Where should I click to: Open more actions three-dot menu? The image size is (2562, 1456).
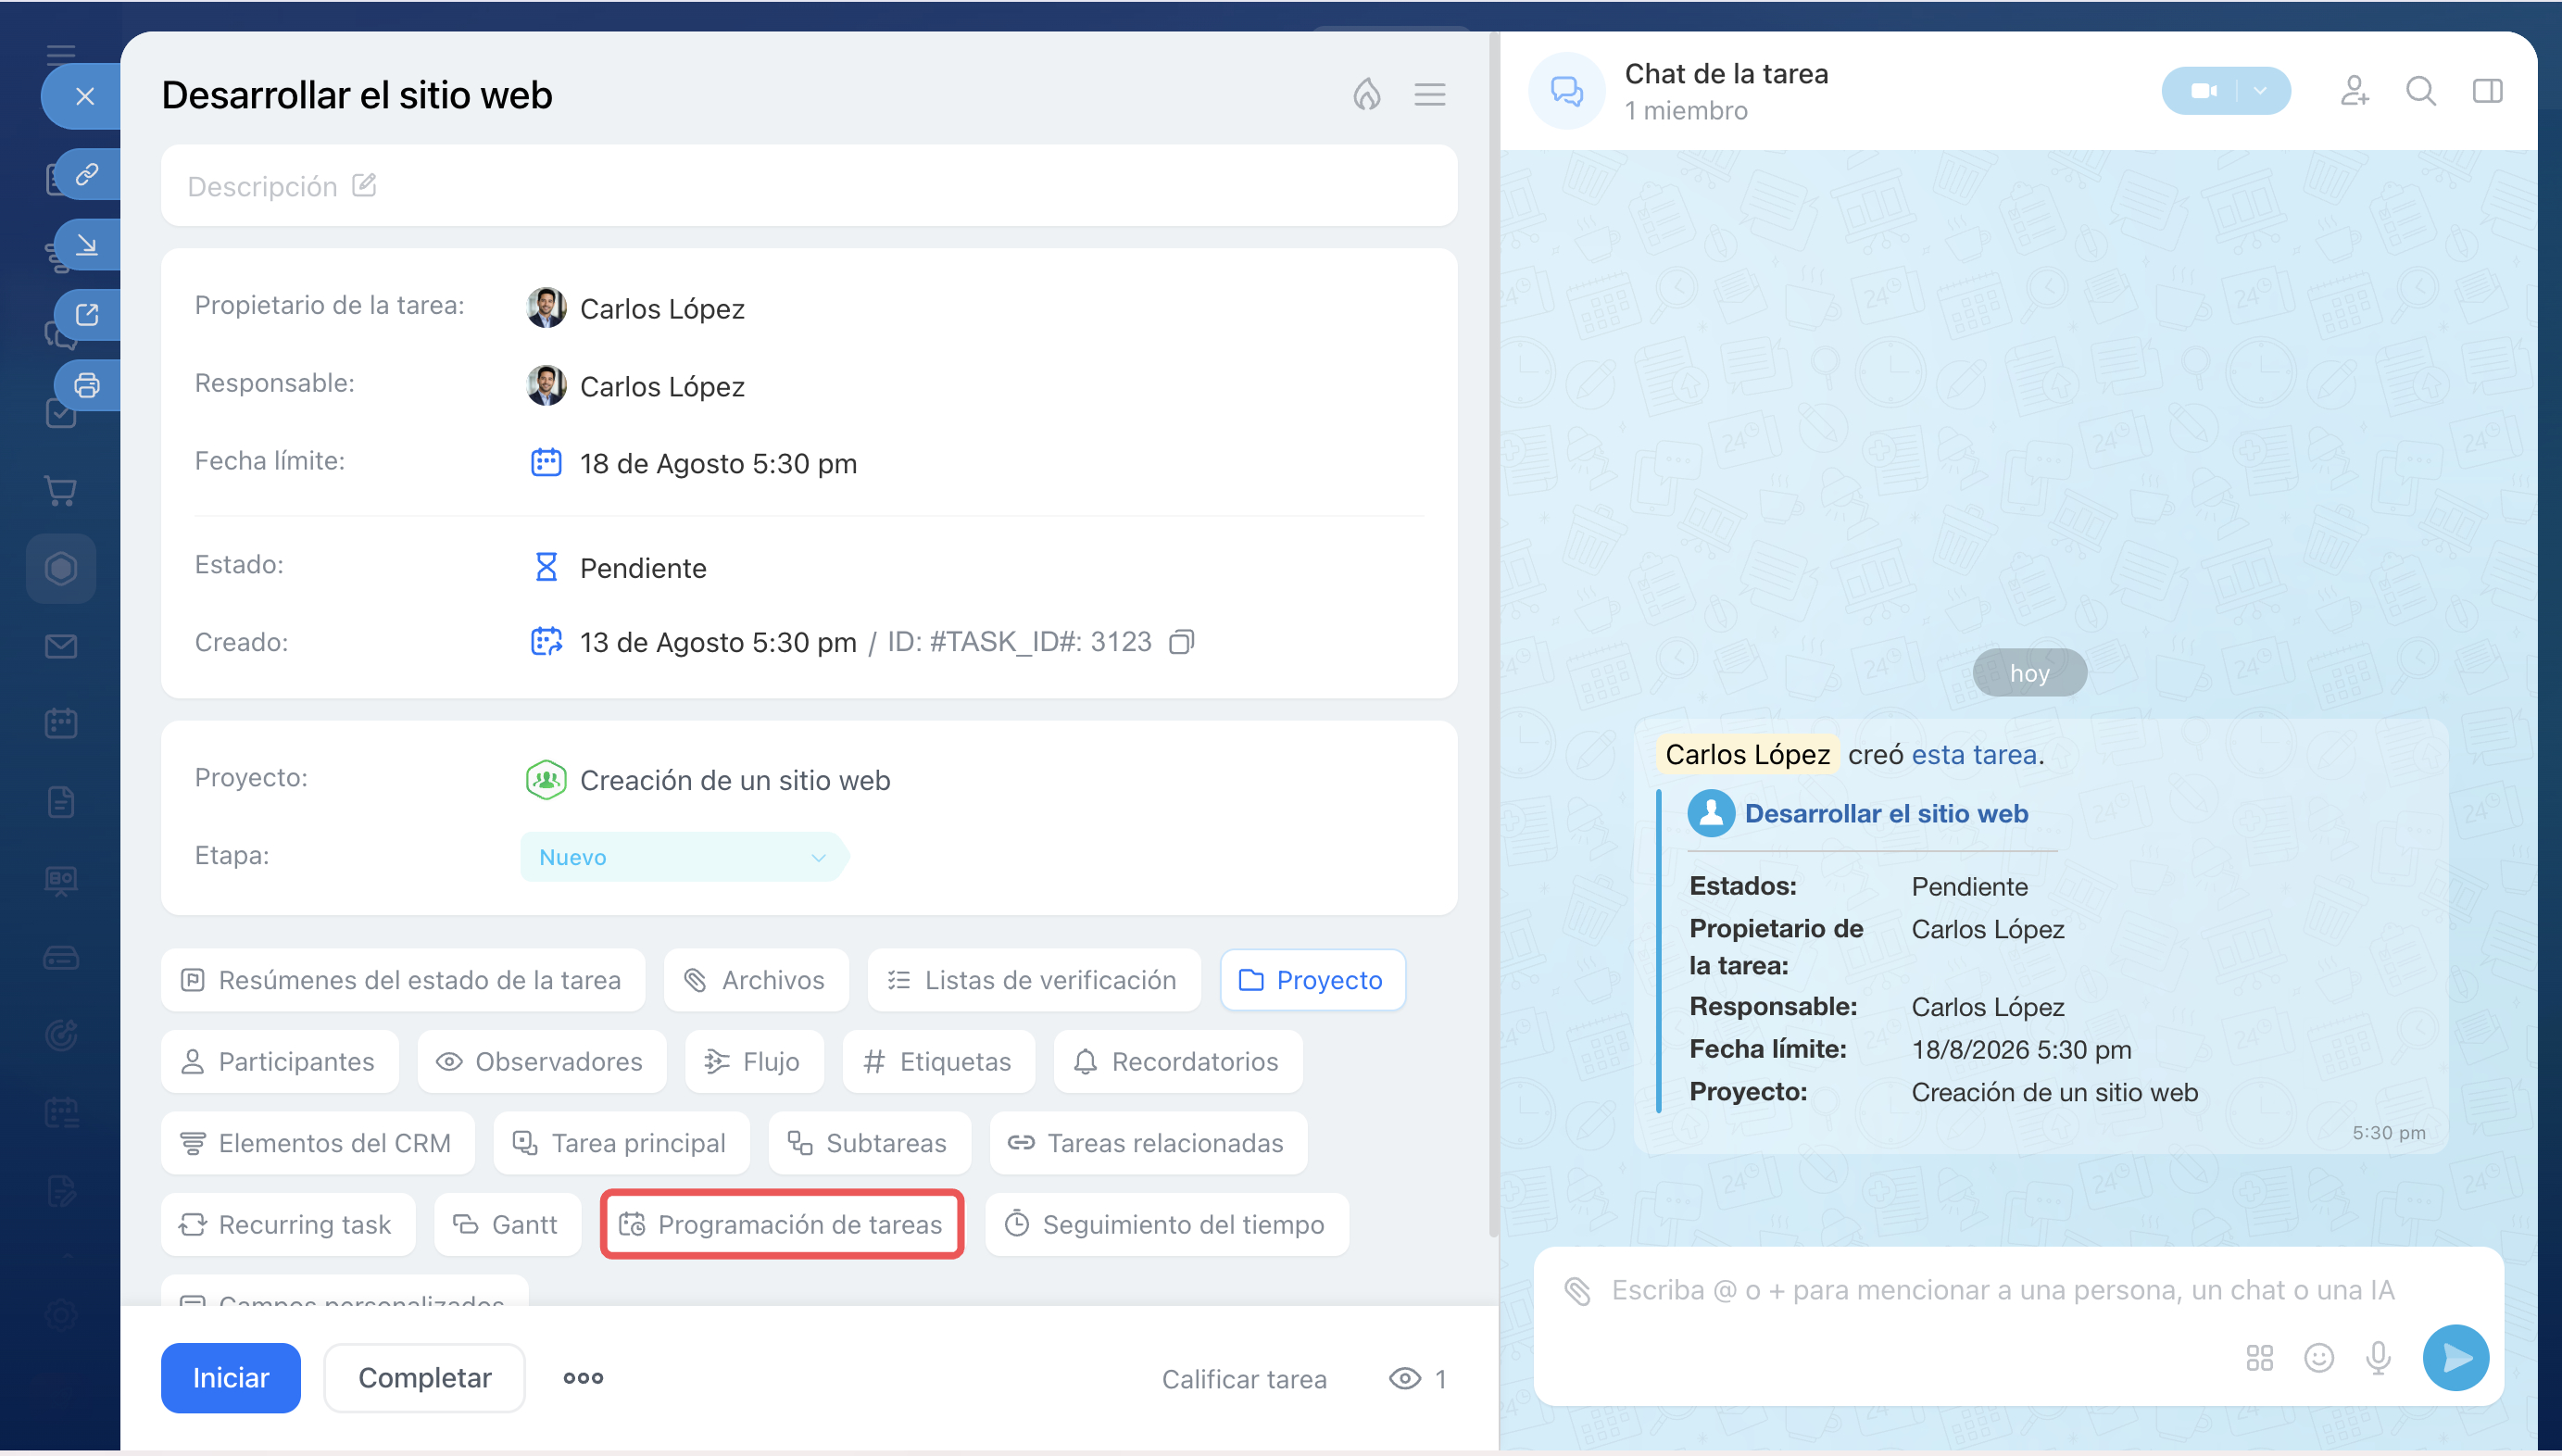point(583,1378)
